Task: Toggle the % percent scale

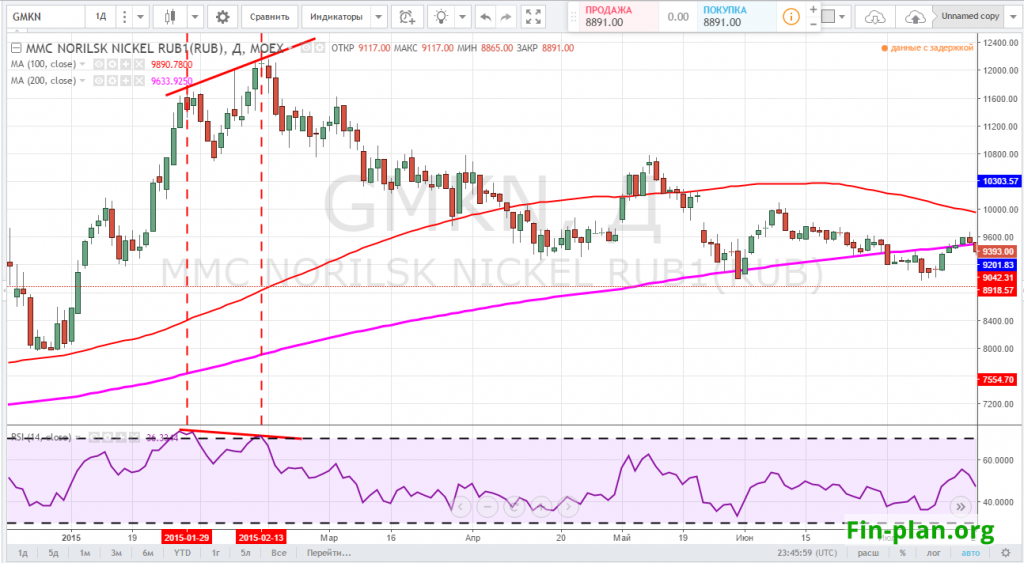Action: click(x=901, y=553)
